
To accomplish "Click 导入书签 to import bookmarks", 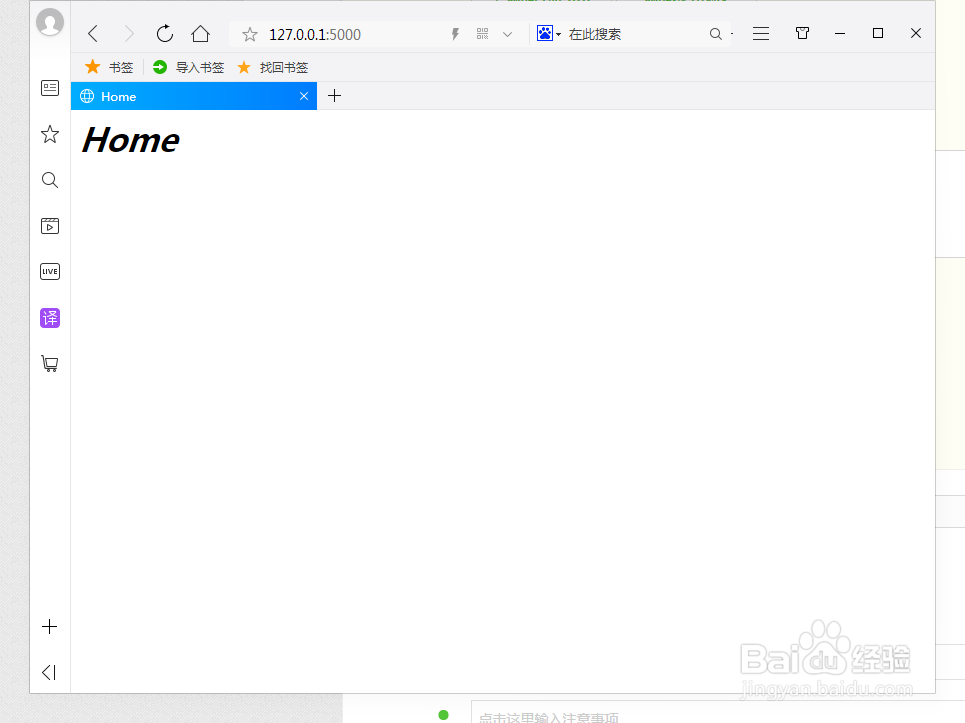I will (x=190, y=67).
